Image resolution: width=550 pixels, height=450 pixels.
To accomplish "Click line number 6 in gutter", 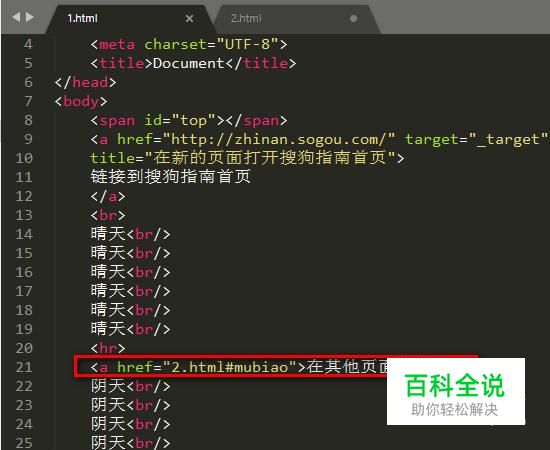I will click(x=28, y=82).
